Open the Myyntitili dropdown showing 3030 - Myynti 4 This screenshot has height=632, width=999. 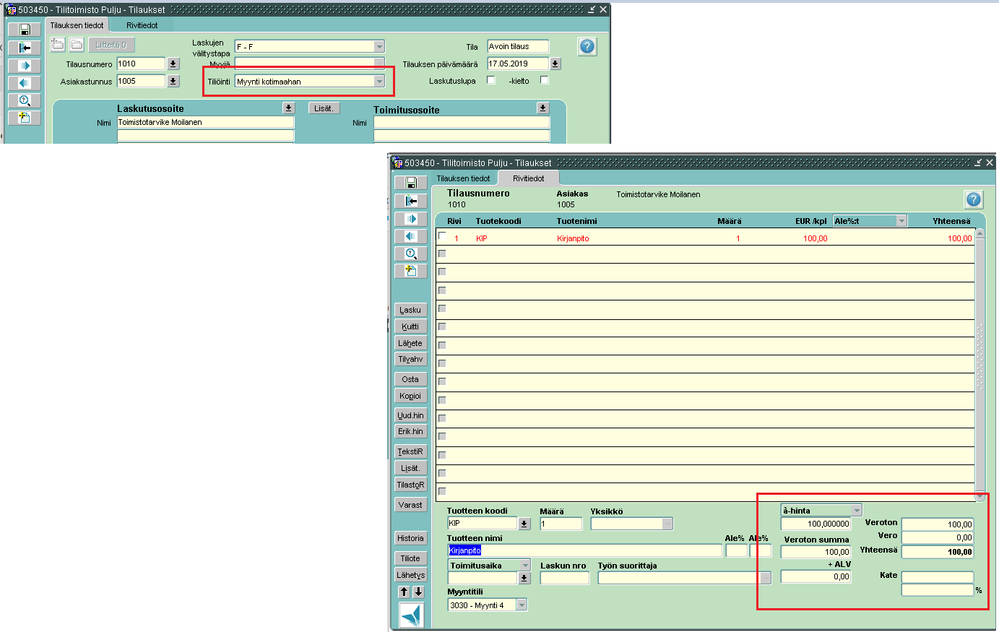coord(521,605)
